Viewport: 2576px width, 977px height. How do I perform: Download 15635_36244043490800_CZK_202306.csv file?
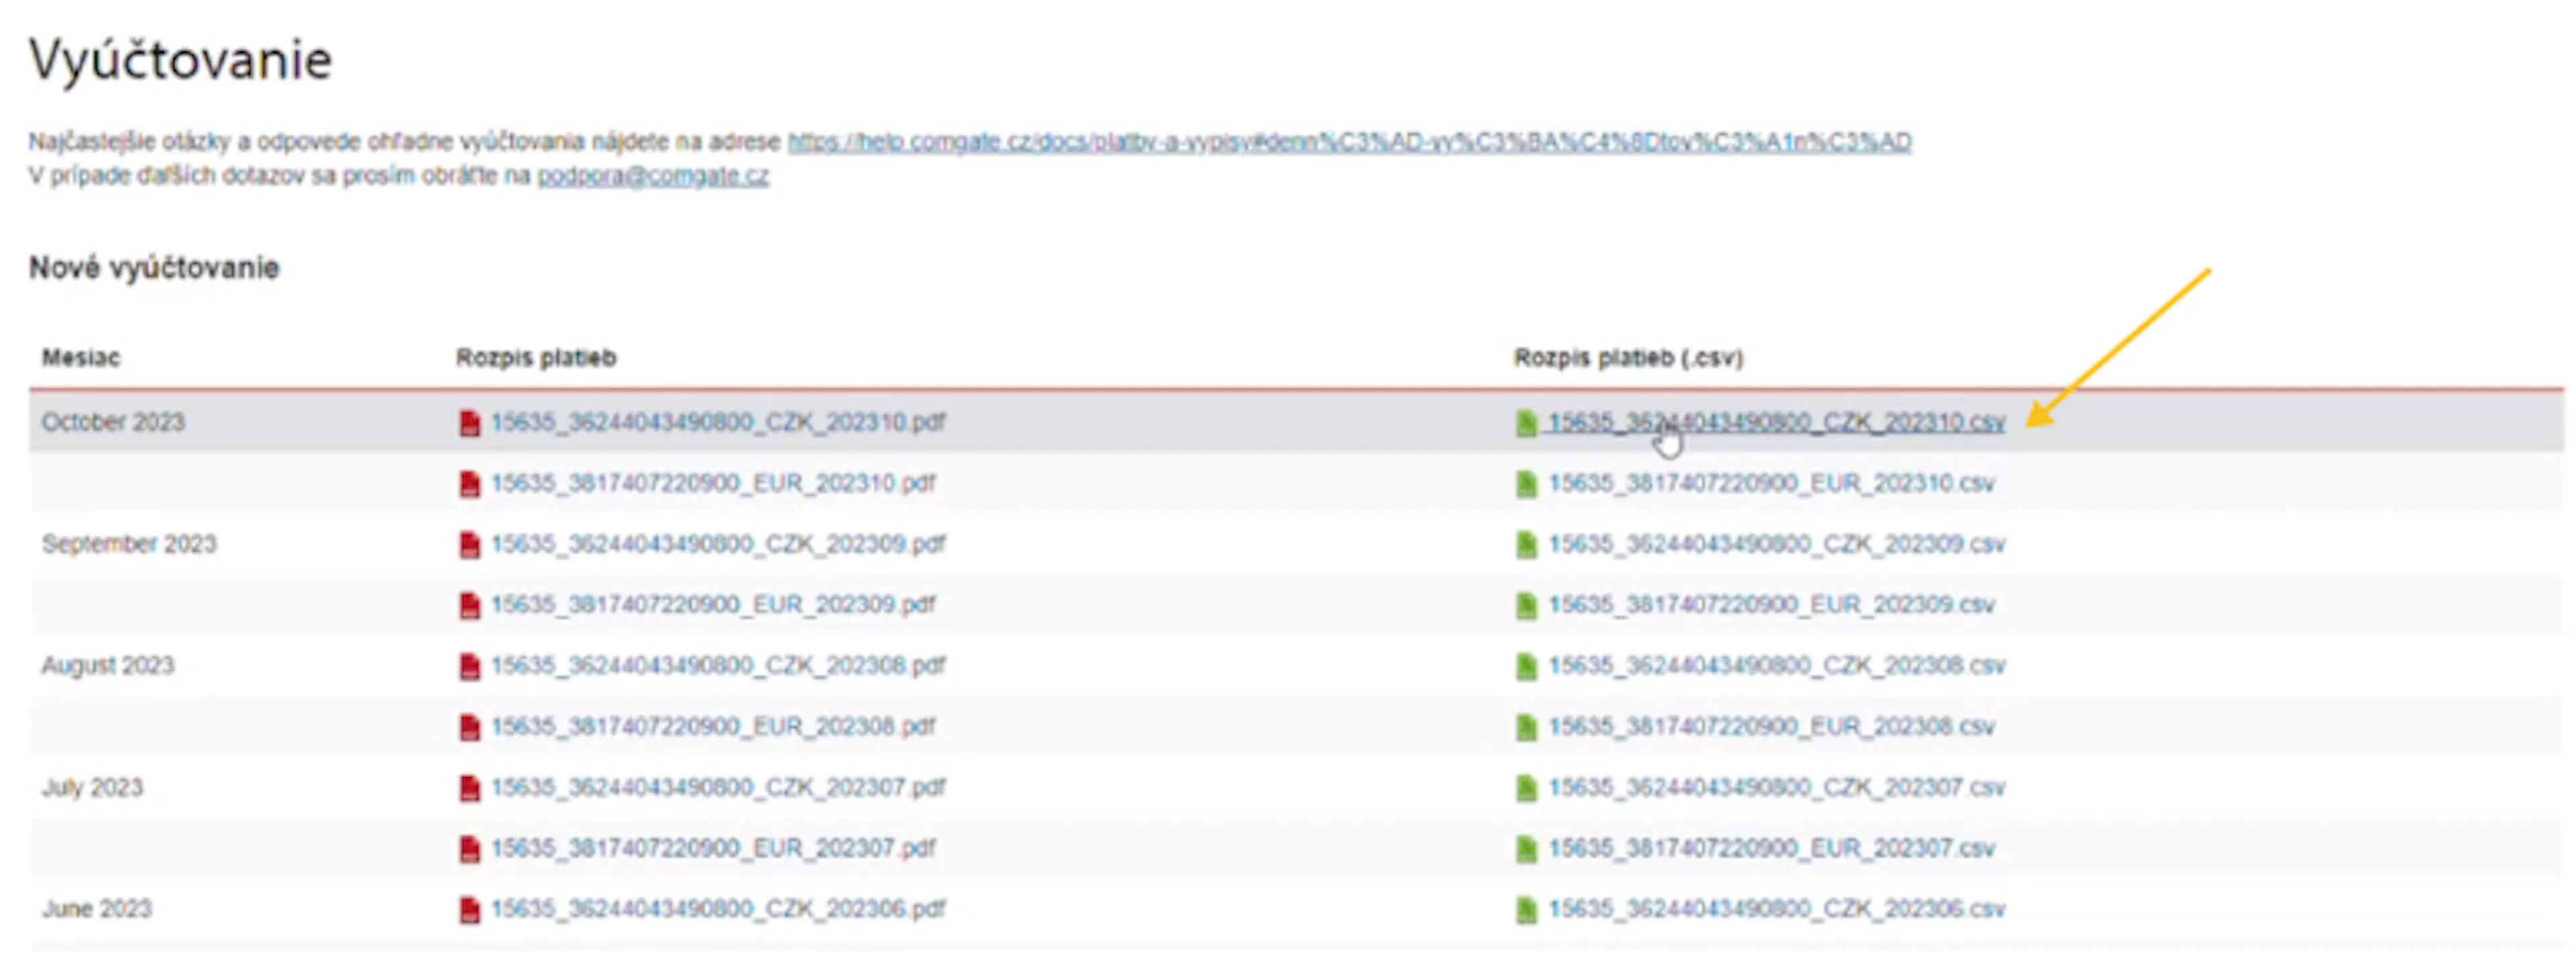pos(1777,910)
